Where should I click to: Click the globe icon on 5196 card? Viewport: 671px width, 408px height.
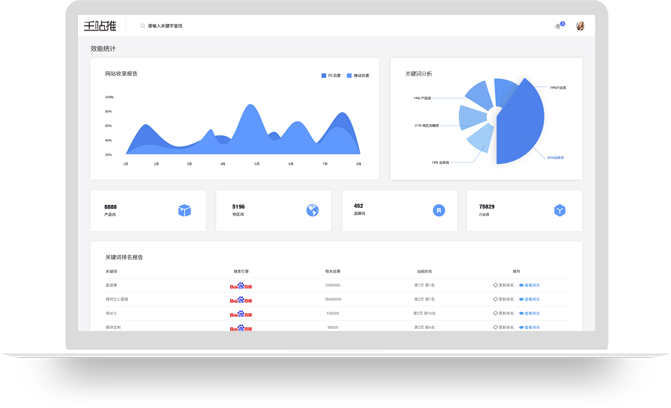312,210
